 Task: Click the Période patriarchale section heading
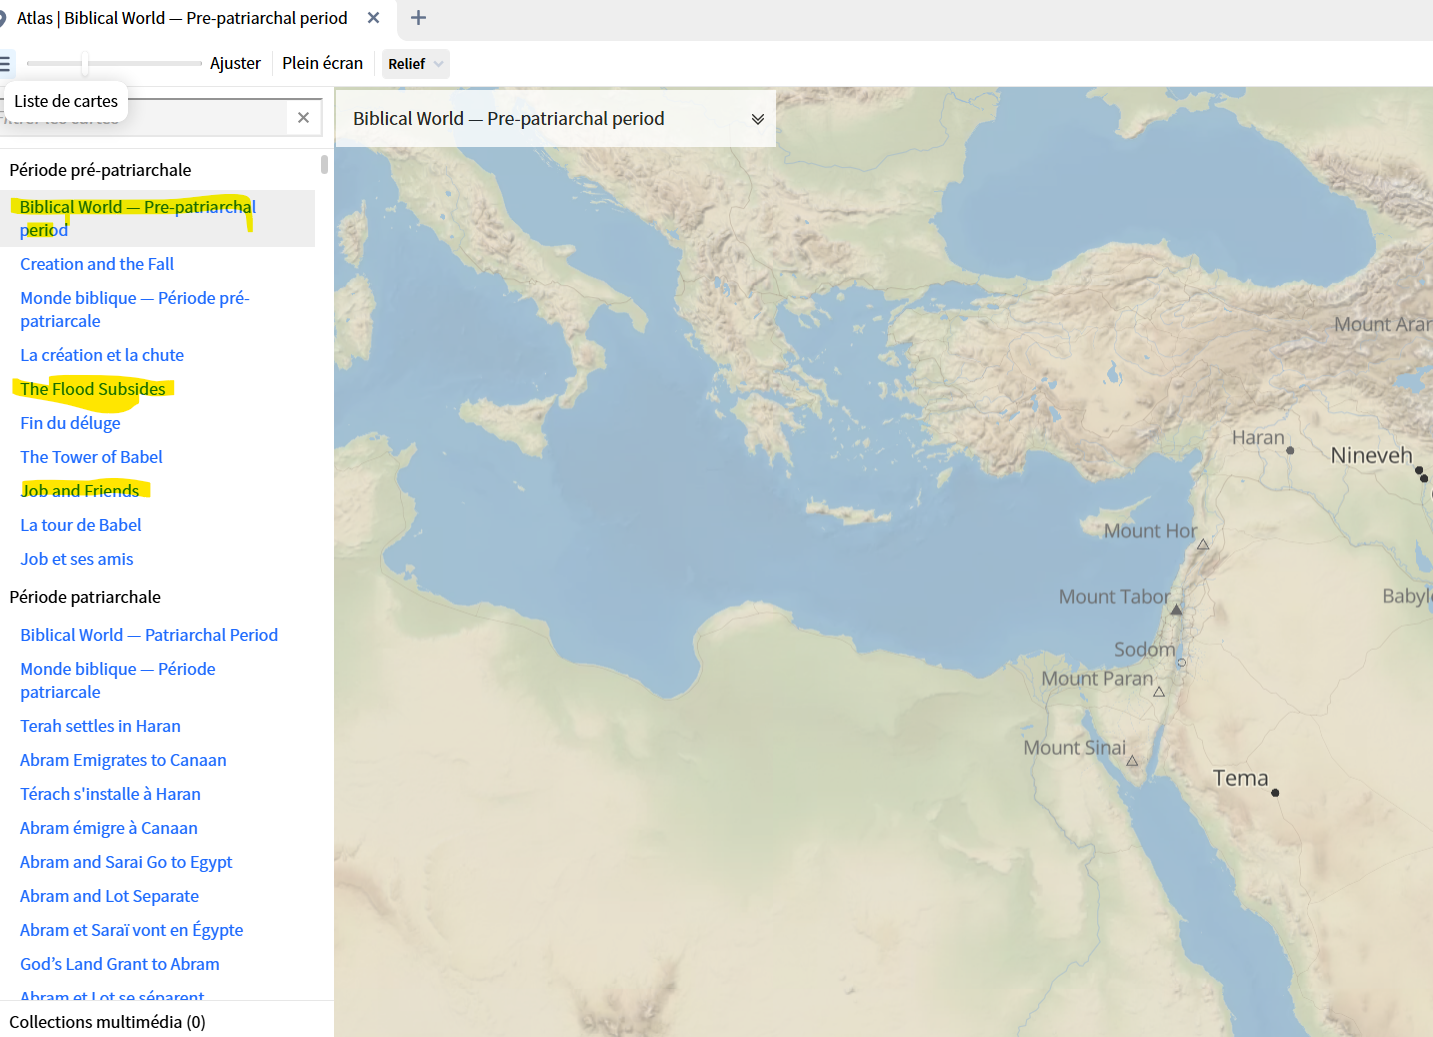click(x=85, y=597)
